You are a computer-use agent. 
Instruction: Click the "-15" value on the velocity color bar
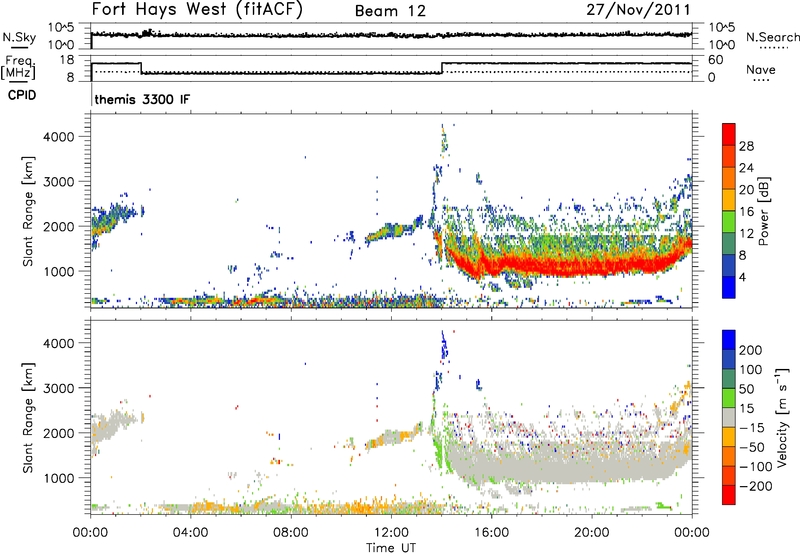[752, 428]
